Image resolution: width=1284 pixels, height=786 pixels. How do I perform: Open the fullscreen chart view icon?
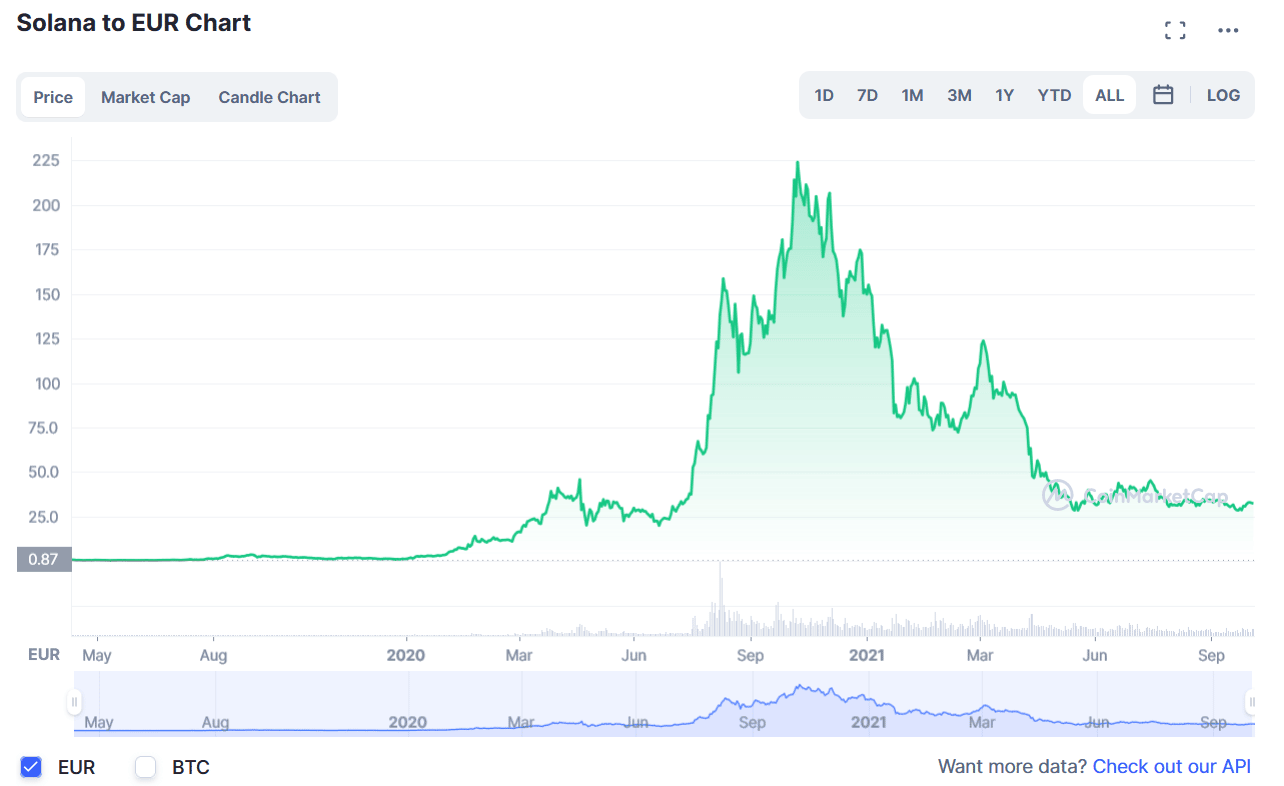click(x=1175, y=31)
